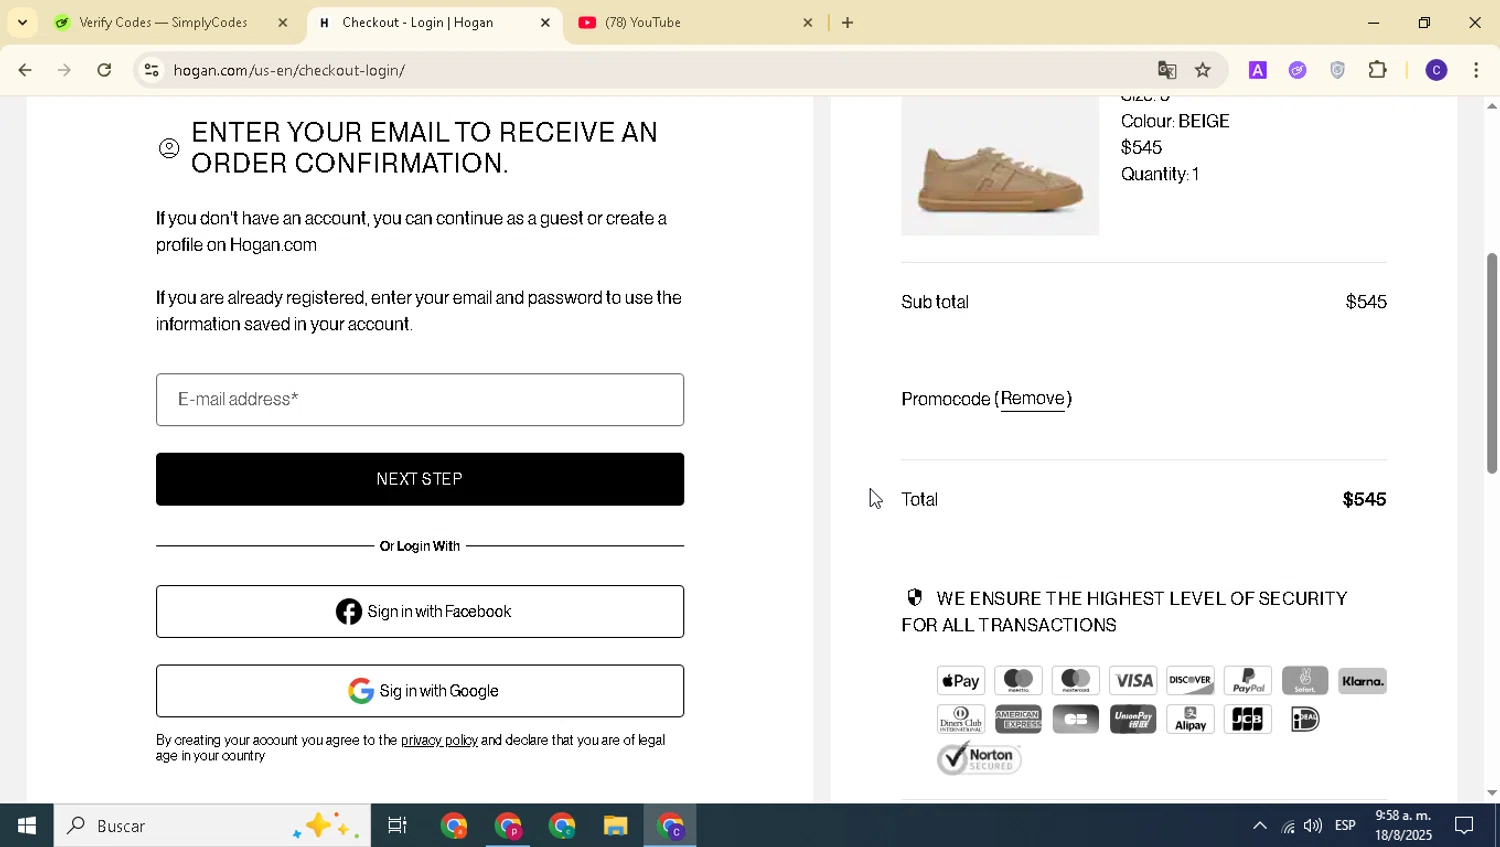Bookmark this page with the star icon
This screenshot has width=1500, height=847.
1203,70
